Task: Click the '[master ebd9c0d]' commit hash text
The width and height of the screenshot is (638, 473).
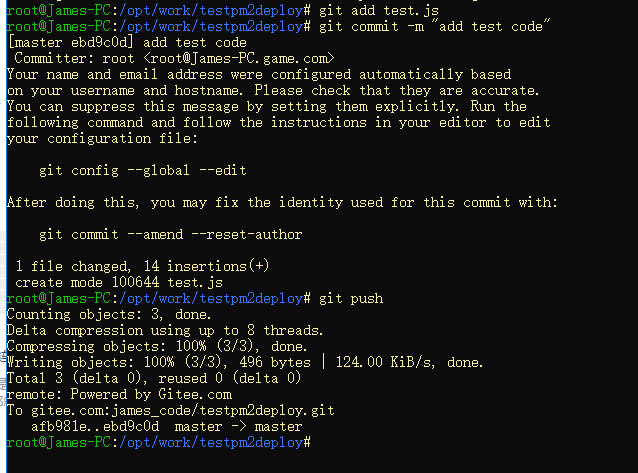Action: (71, 42)
